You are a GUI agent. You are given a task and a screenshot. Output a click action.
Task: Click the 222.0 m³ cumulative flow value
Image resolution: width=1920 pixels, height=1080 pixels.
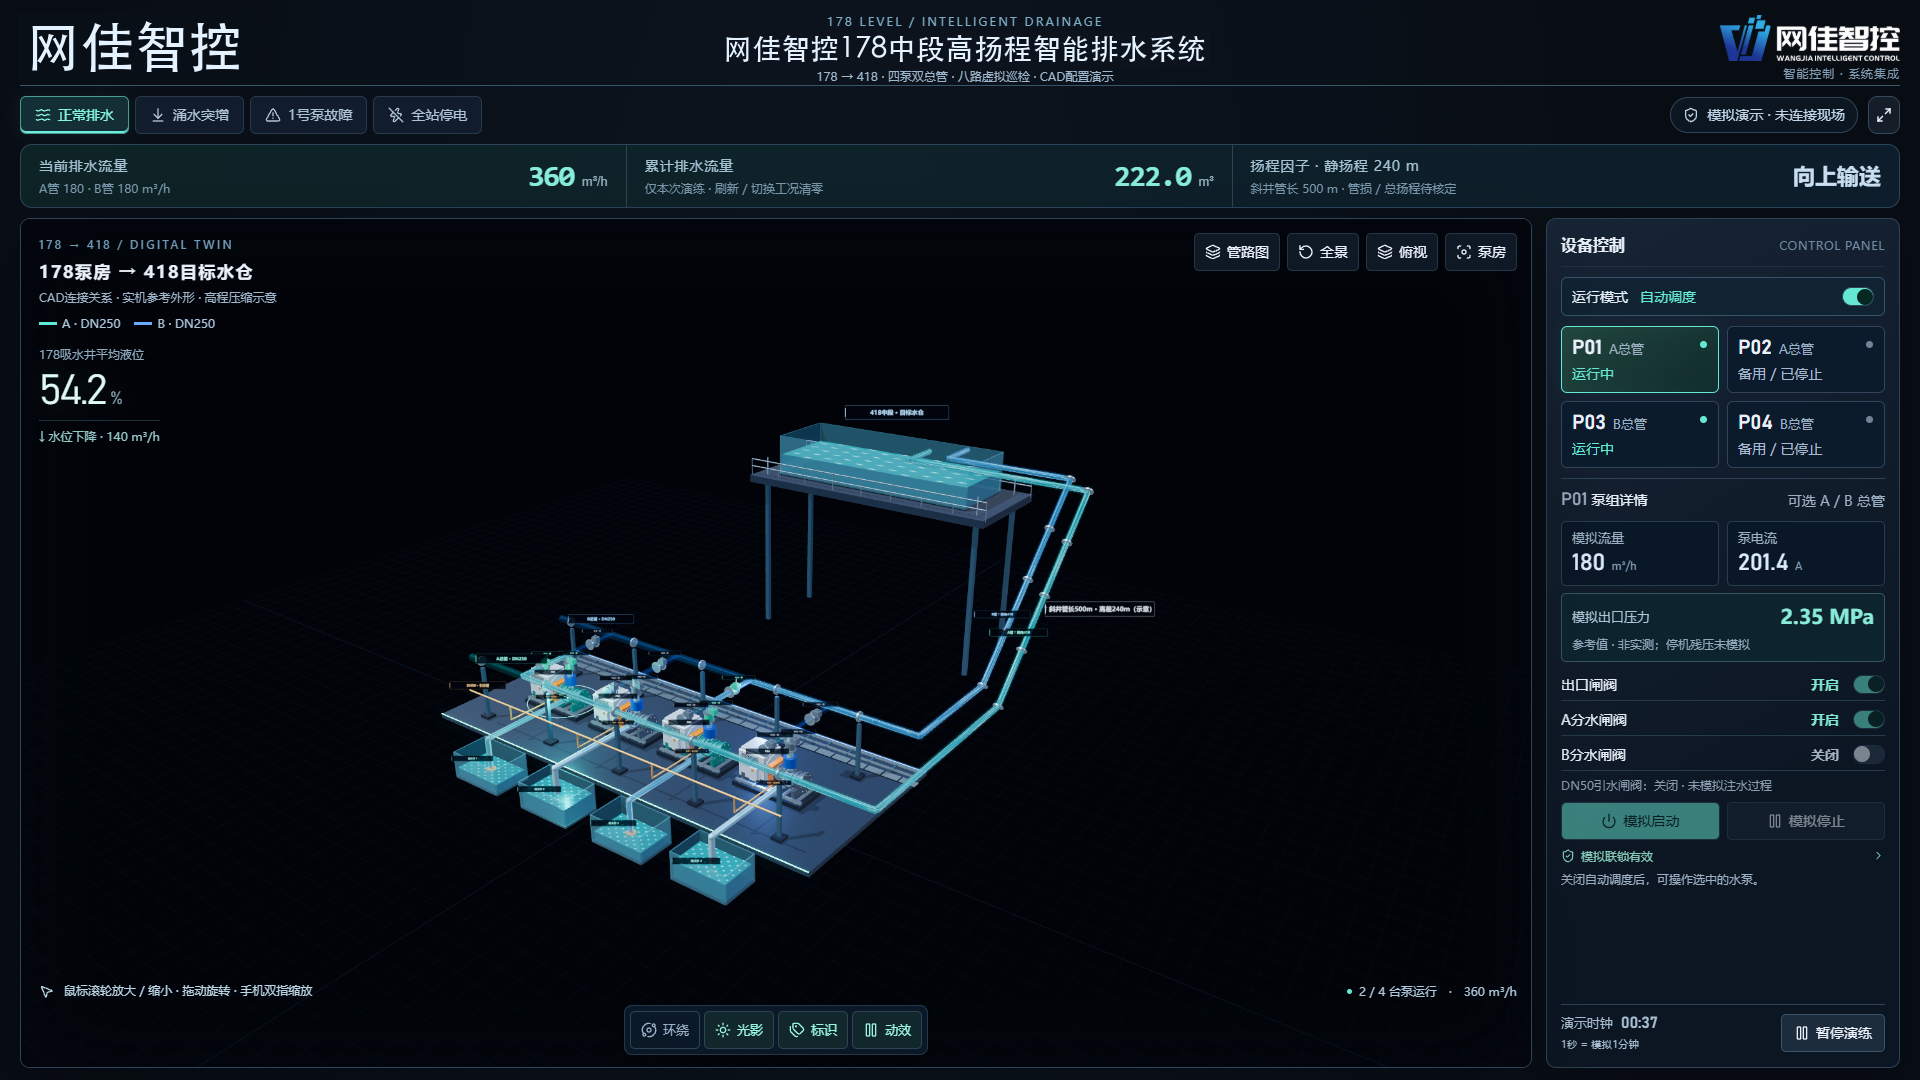click(x=1164, y=177)
